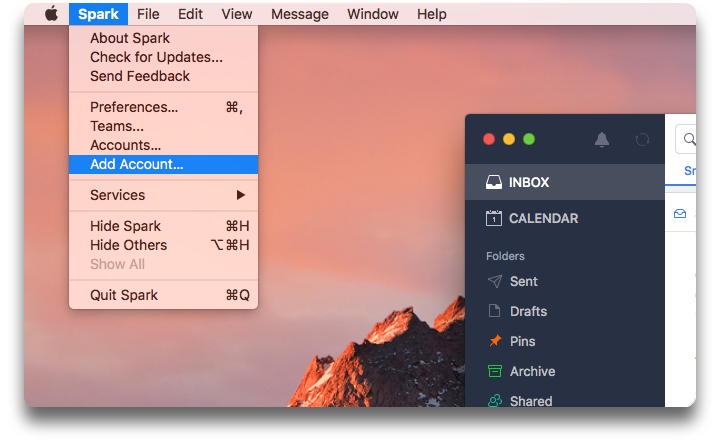Screen dimensions: 720x440
Task: Click the Inbox tray icon
Action: (x=494, y=182)
